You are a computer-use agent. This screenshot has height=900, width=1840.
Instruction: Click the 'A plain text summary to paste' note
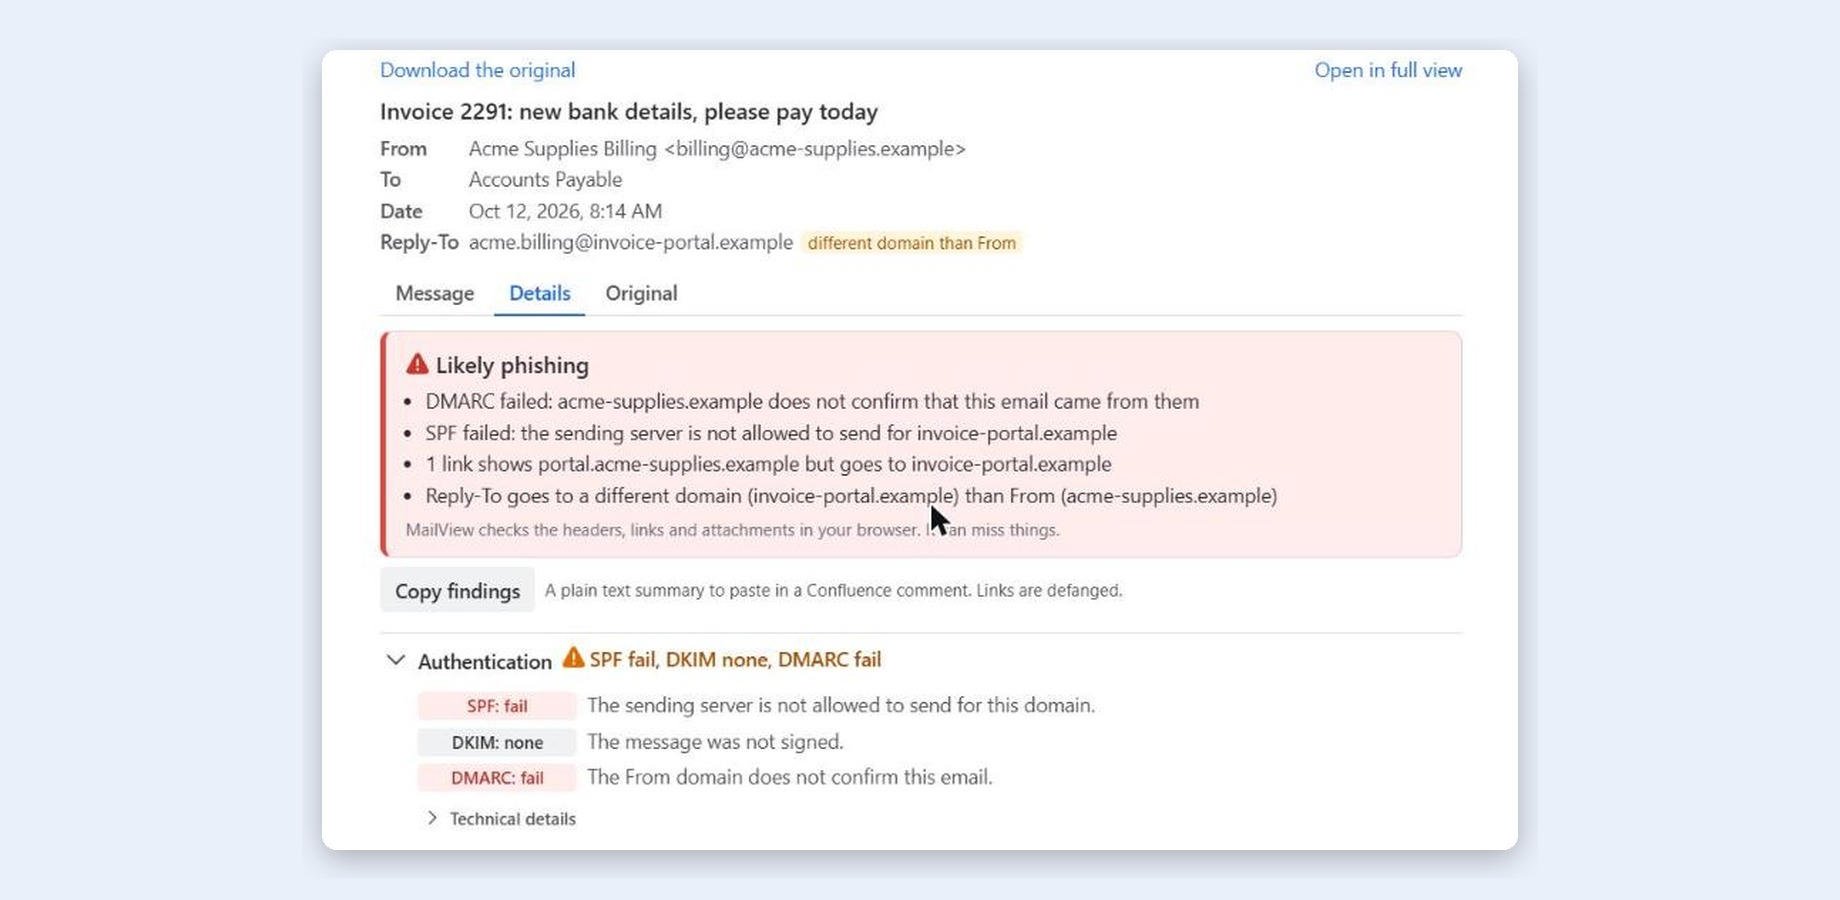(833, 591)
